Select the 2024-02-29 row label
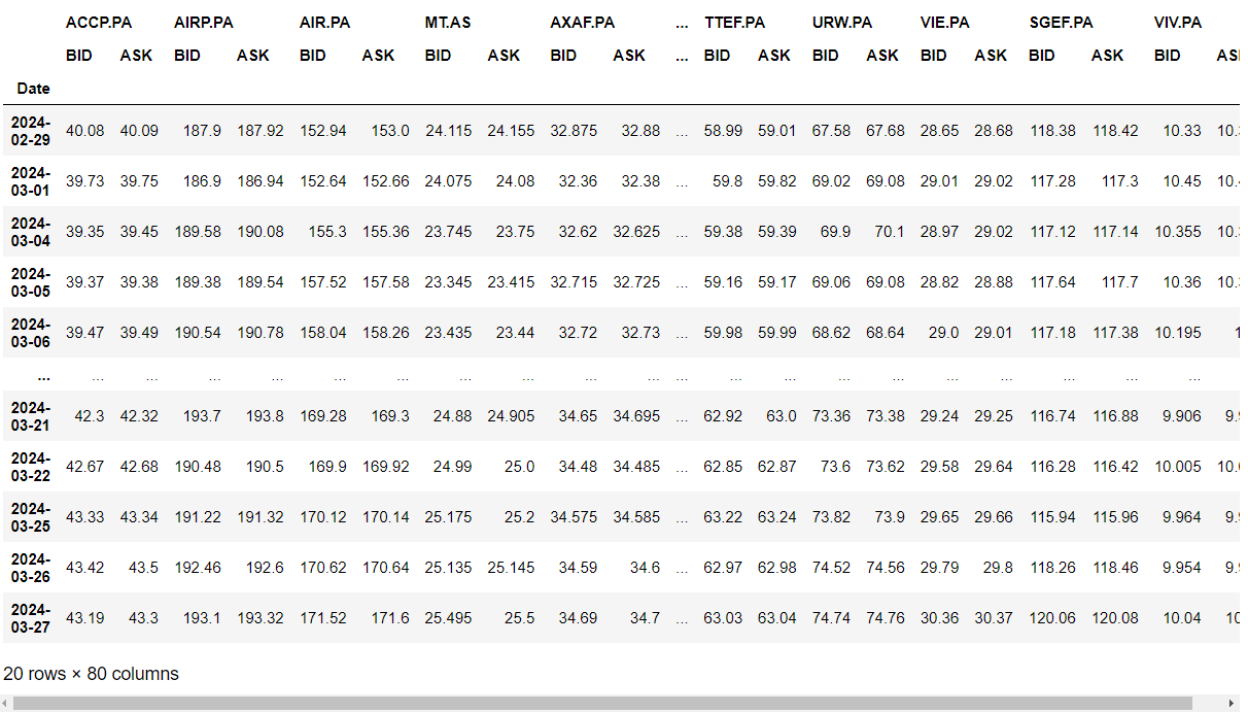Image resolution: width=1248 pixels, height=713 pixels. [x=31, y=130]
